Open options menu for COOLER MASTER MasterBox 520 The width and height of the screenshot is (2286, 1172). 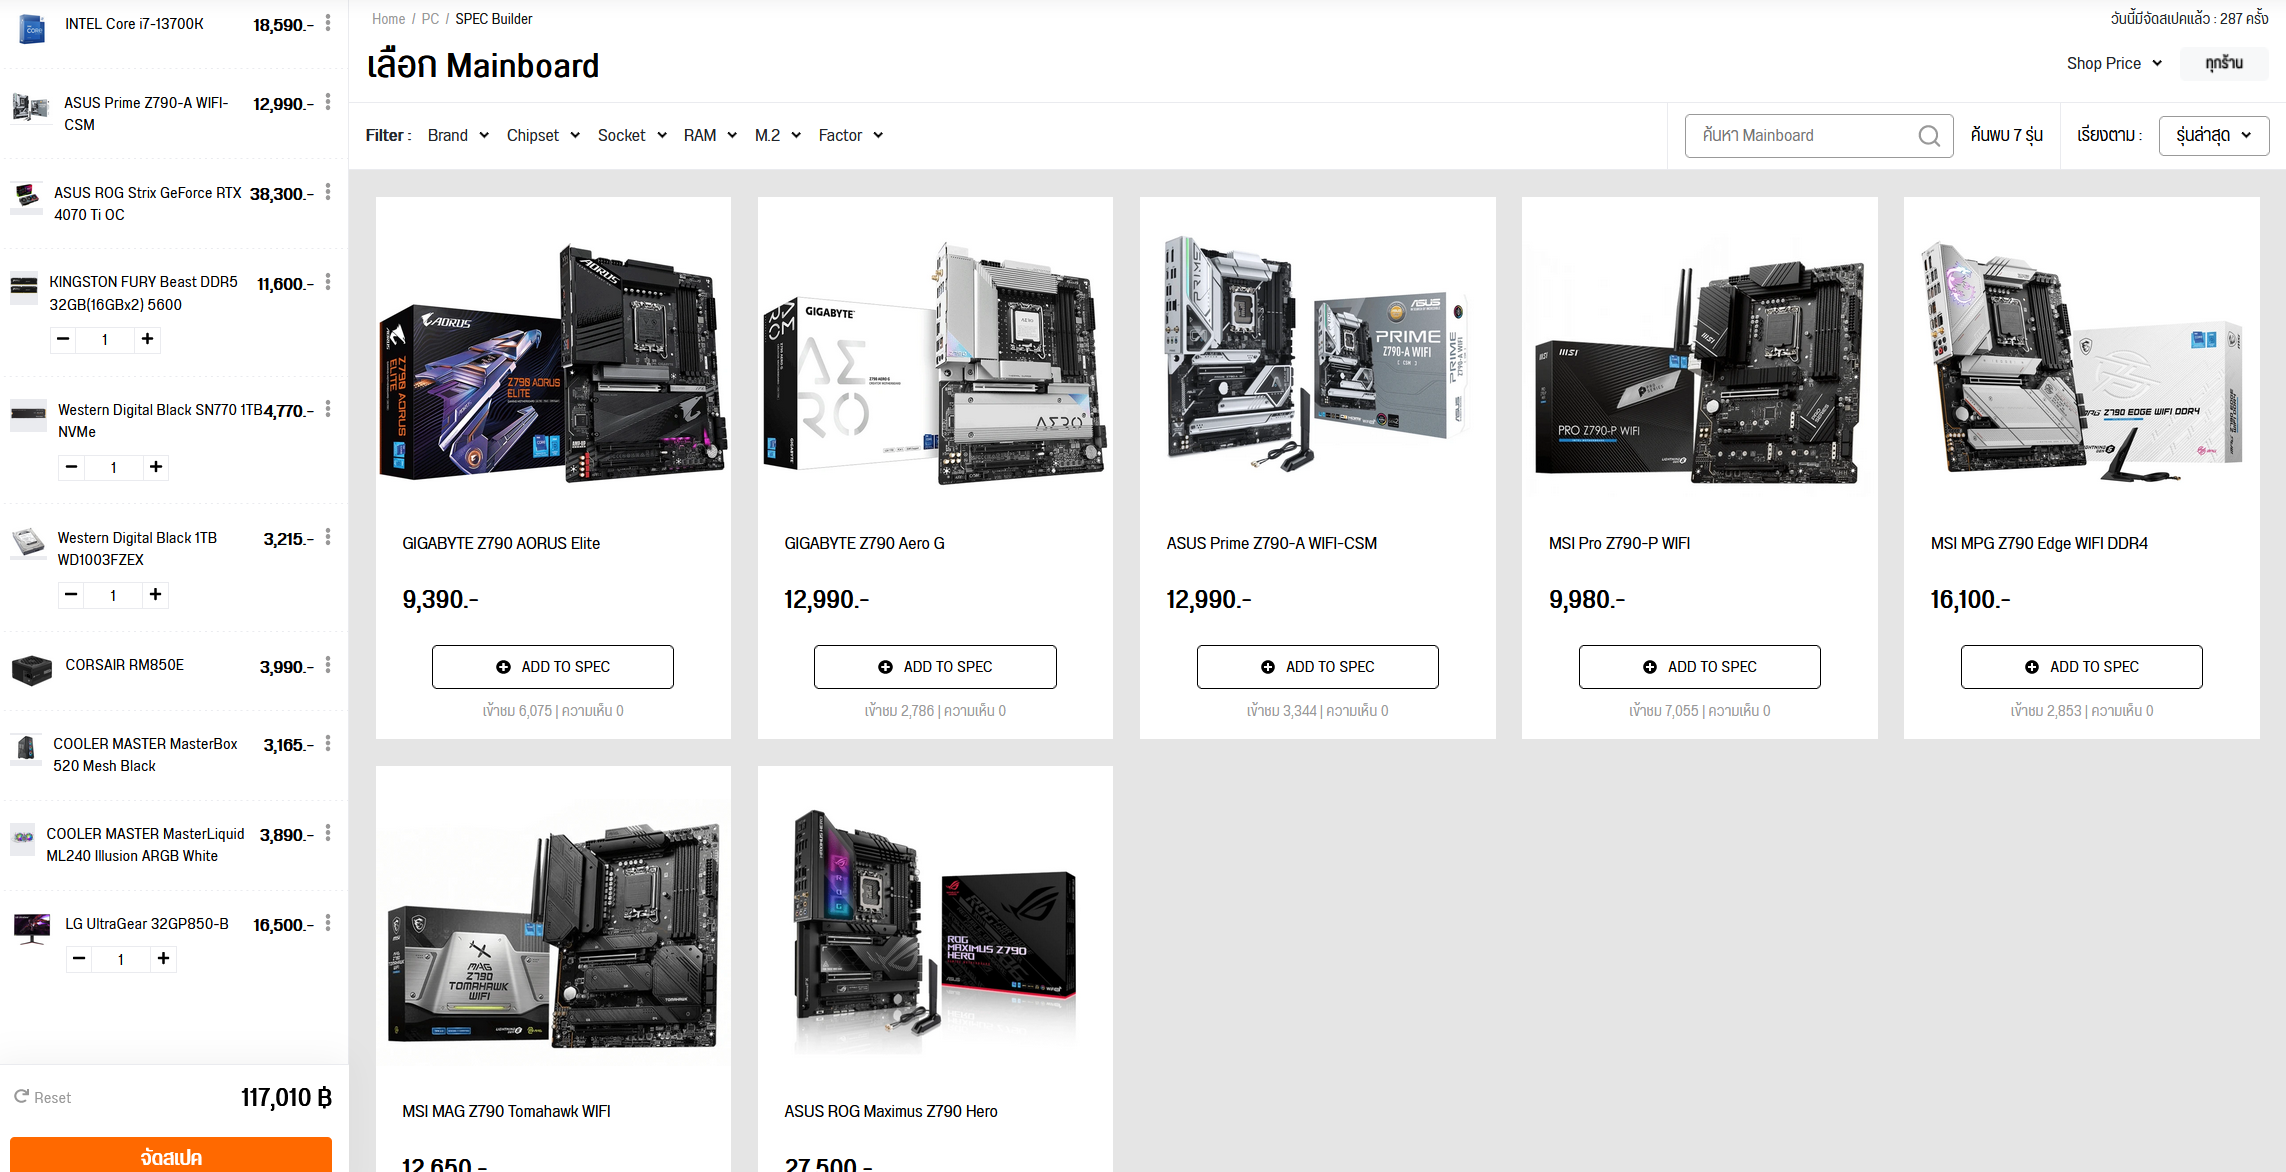(x=328, y=744)
